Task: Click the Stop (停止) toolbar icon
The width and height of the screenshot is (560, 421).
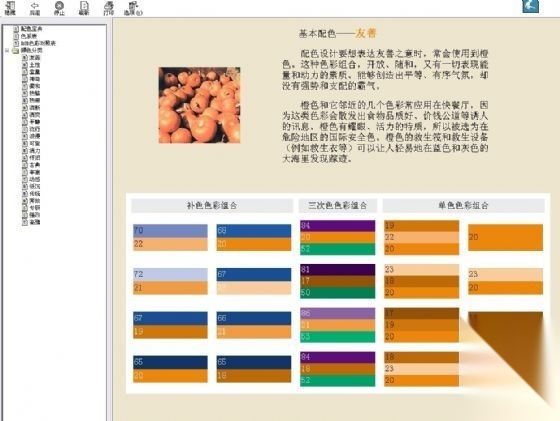Action: pyautogui.click(x=59, y=7)
